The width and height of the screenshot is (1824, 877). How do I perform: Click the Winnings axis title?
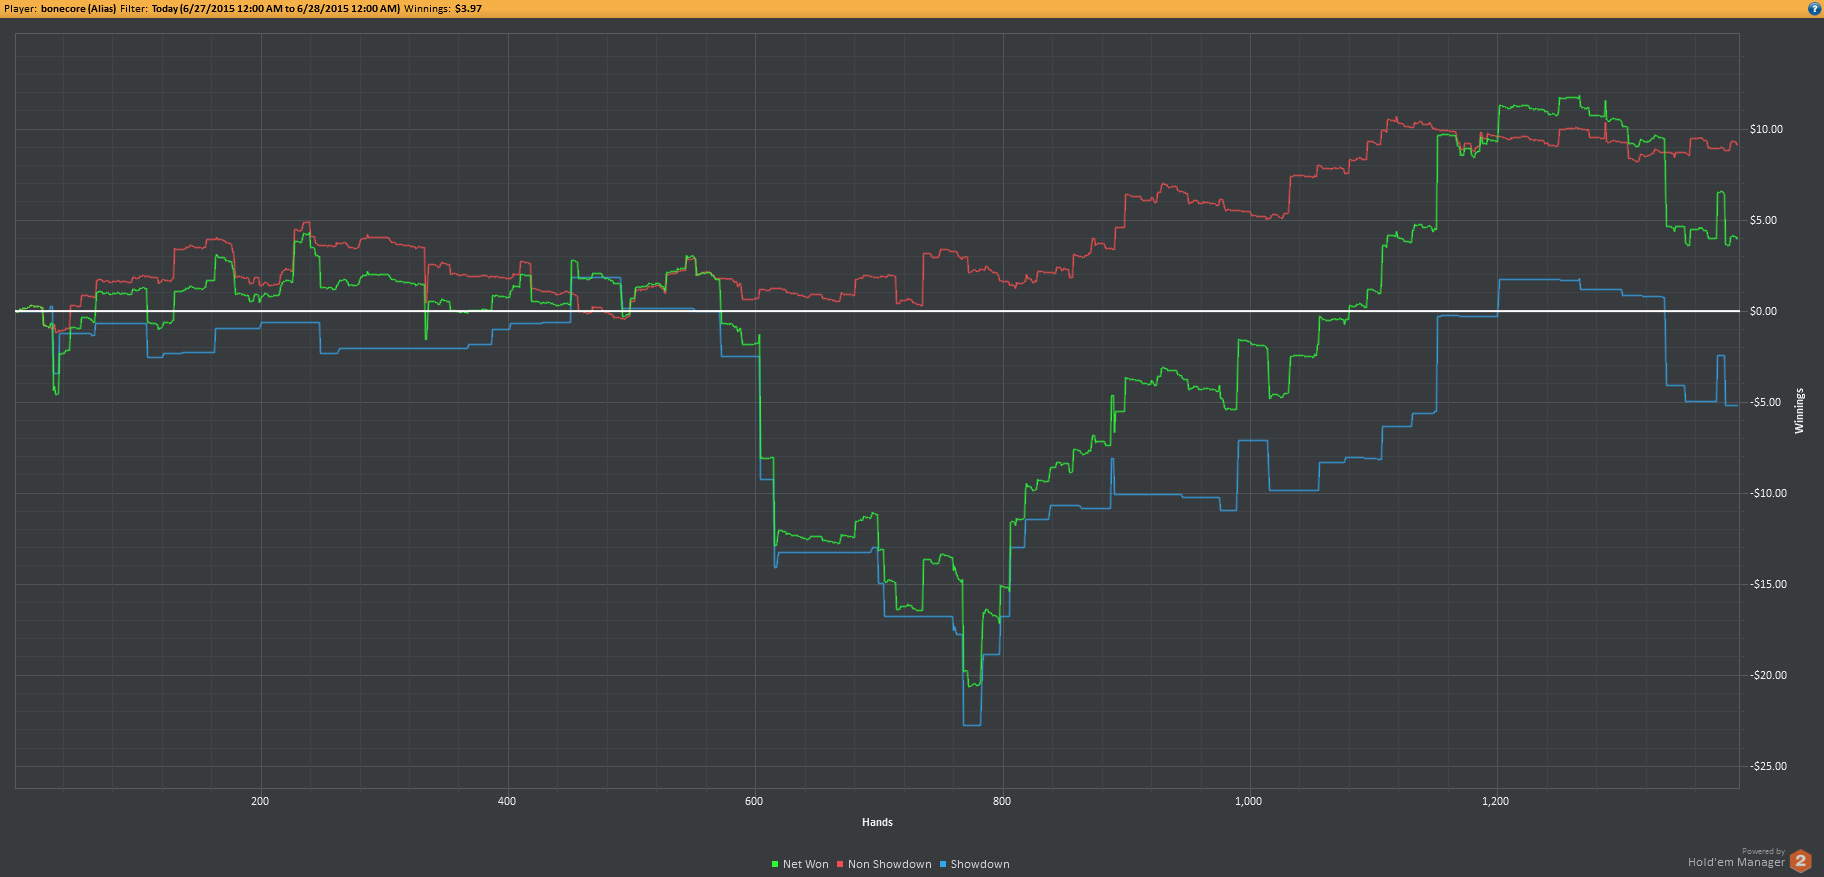[1799, 411]
